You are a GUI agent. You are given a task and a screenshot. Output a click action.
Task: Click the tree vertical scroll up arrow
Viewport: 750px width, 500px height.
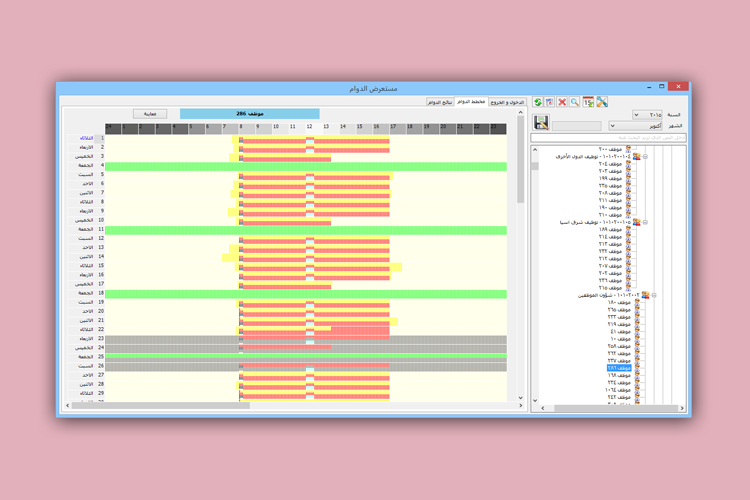(x=535, y=150)
